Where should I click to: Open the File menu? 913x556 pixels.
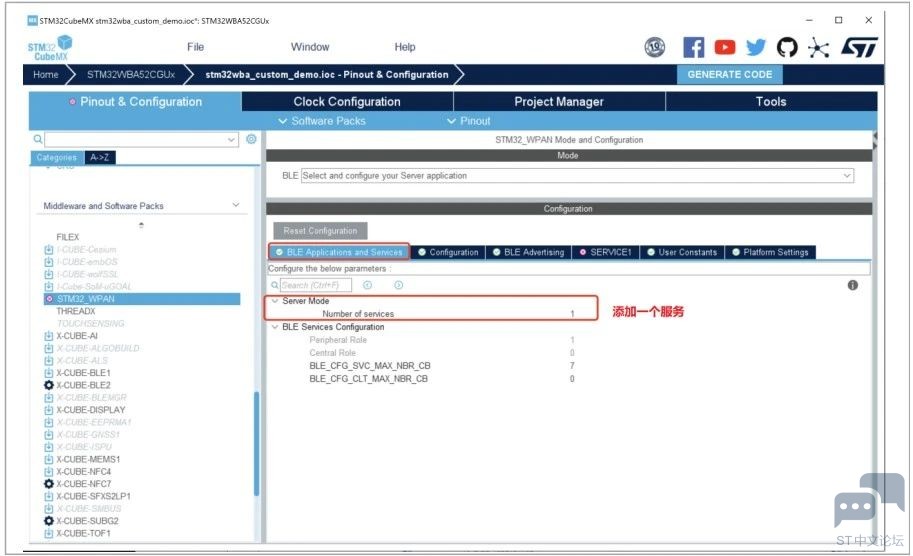click(x=196, y=47)
